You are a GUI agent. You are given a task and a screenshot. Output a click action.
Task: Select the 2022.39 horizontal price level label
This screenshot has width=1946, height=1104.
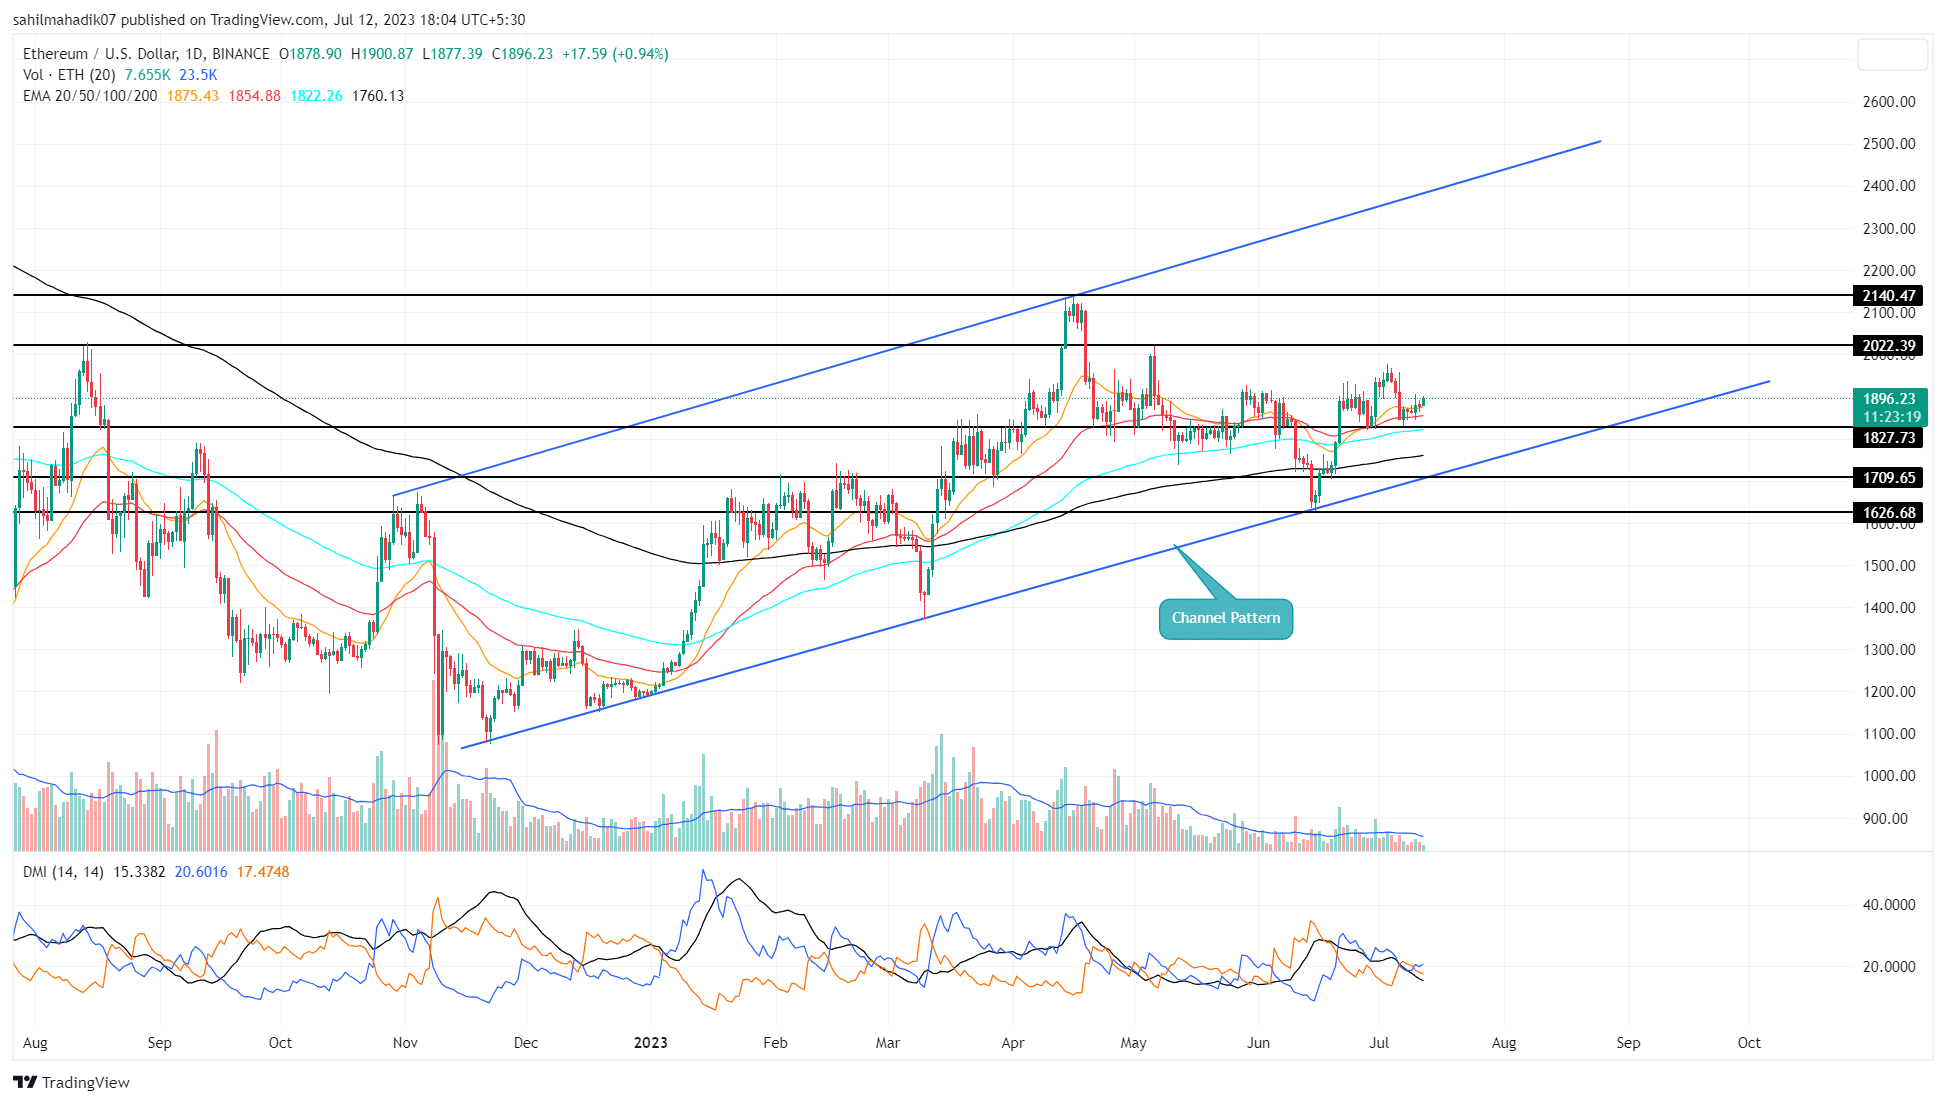(1888, 346)
